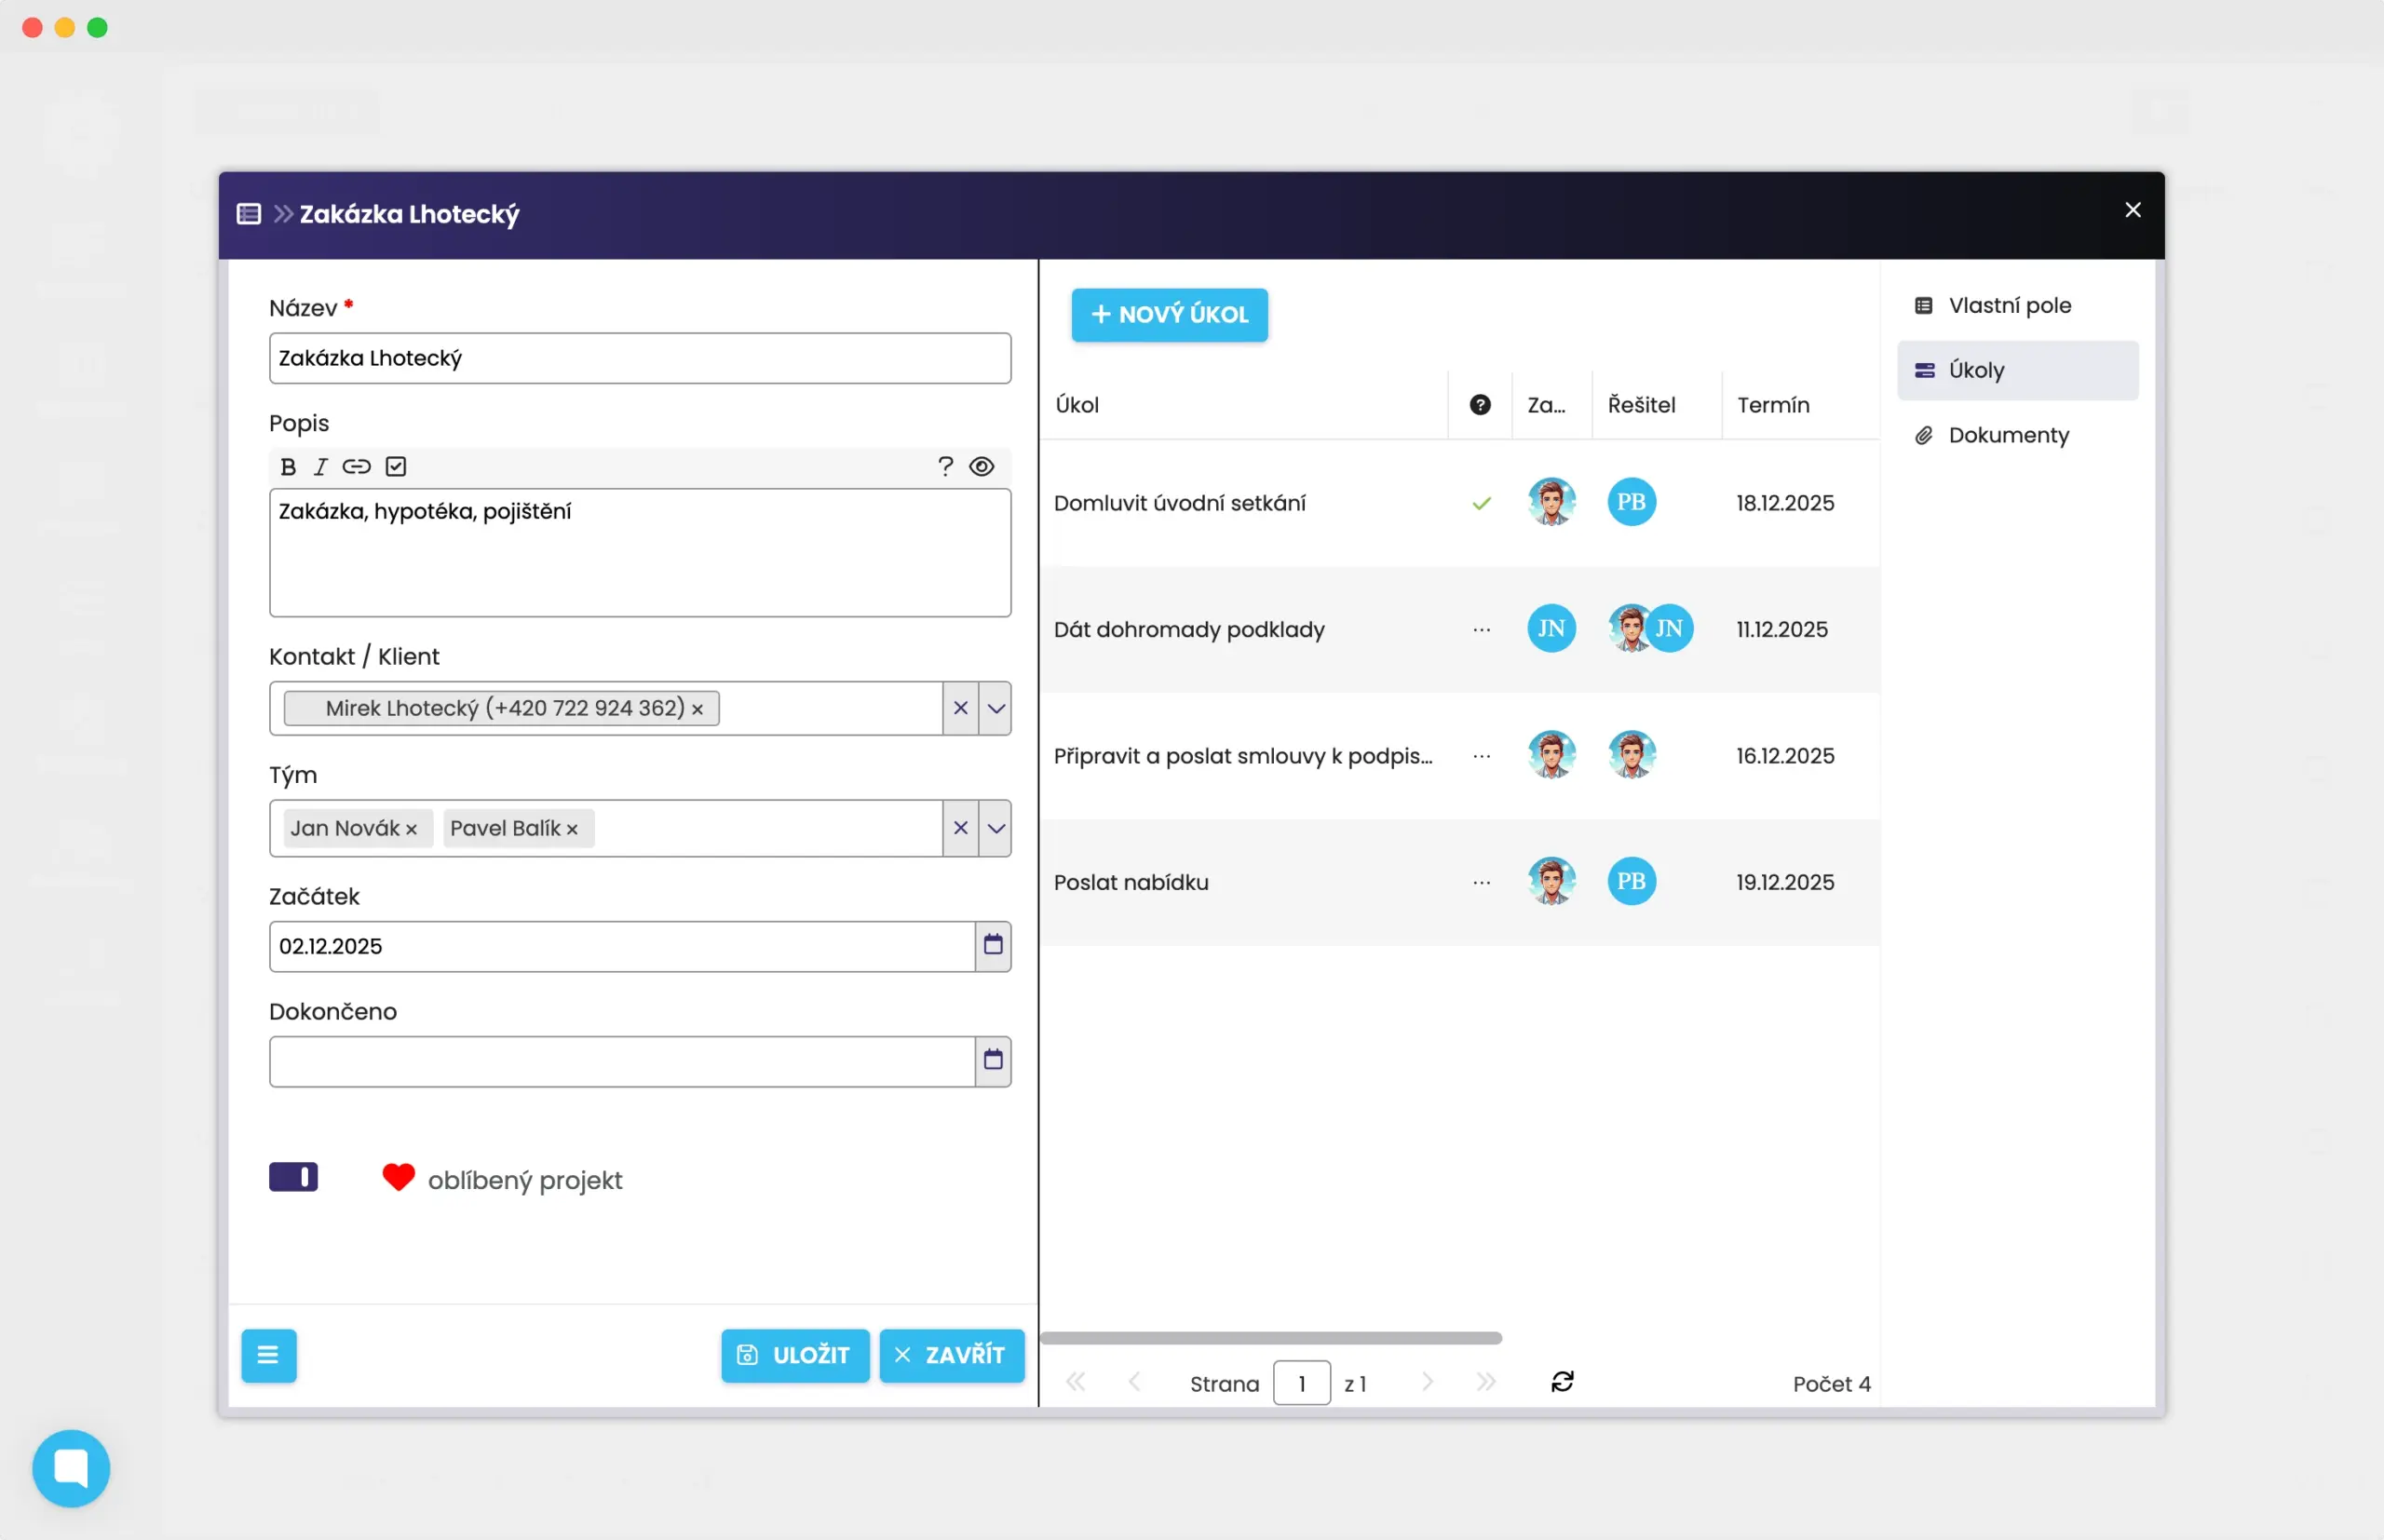Insert a link via the editor toolbar

pyautogui.click(x=356, y=467)
